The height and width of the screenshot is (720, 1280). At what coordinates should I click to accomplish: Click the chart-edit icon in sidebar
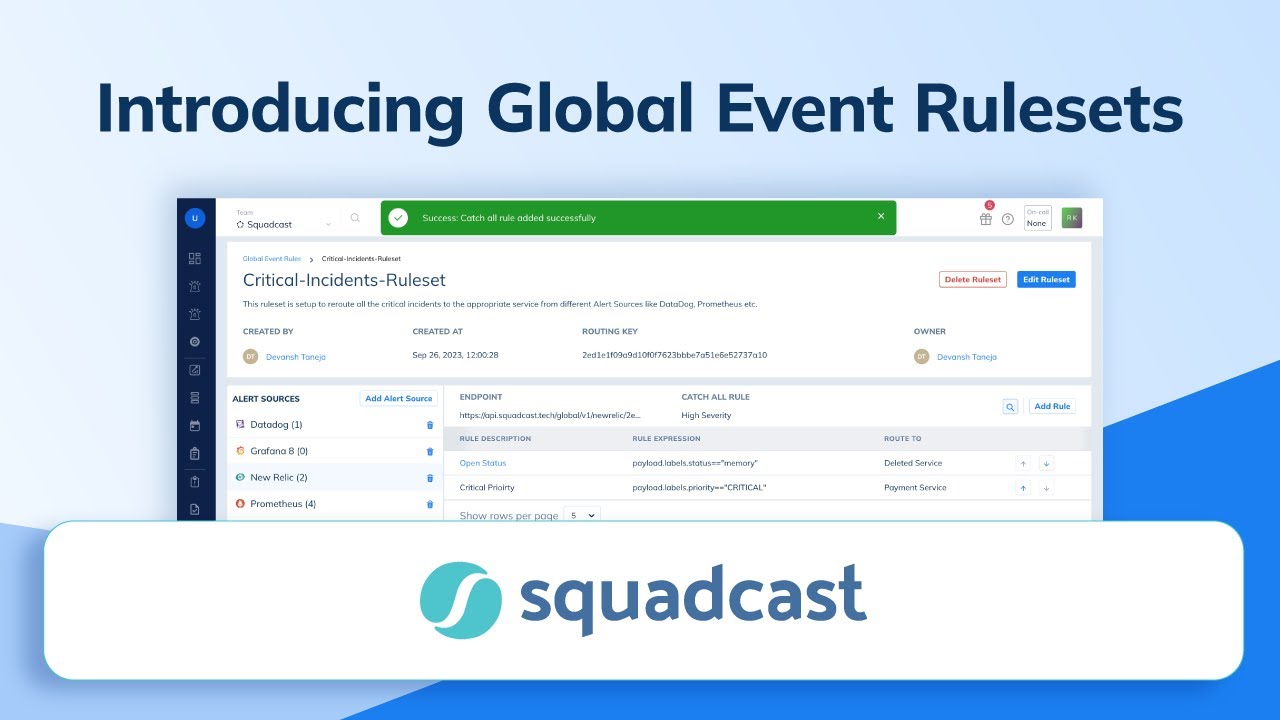point(195,370)
